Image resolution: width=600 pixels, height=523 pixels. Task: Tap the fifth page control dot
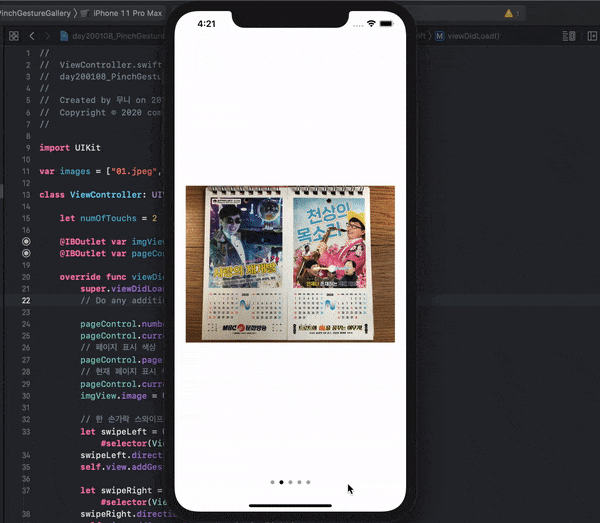tap(308, 482)
